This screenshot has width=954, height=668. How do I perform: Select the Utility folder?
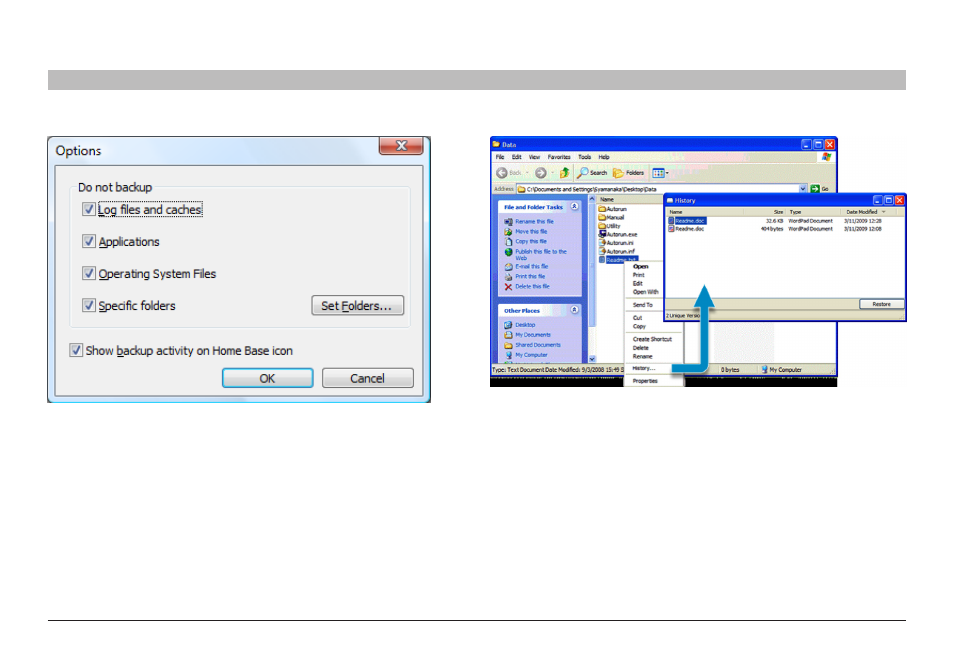[610, 226]
